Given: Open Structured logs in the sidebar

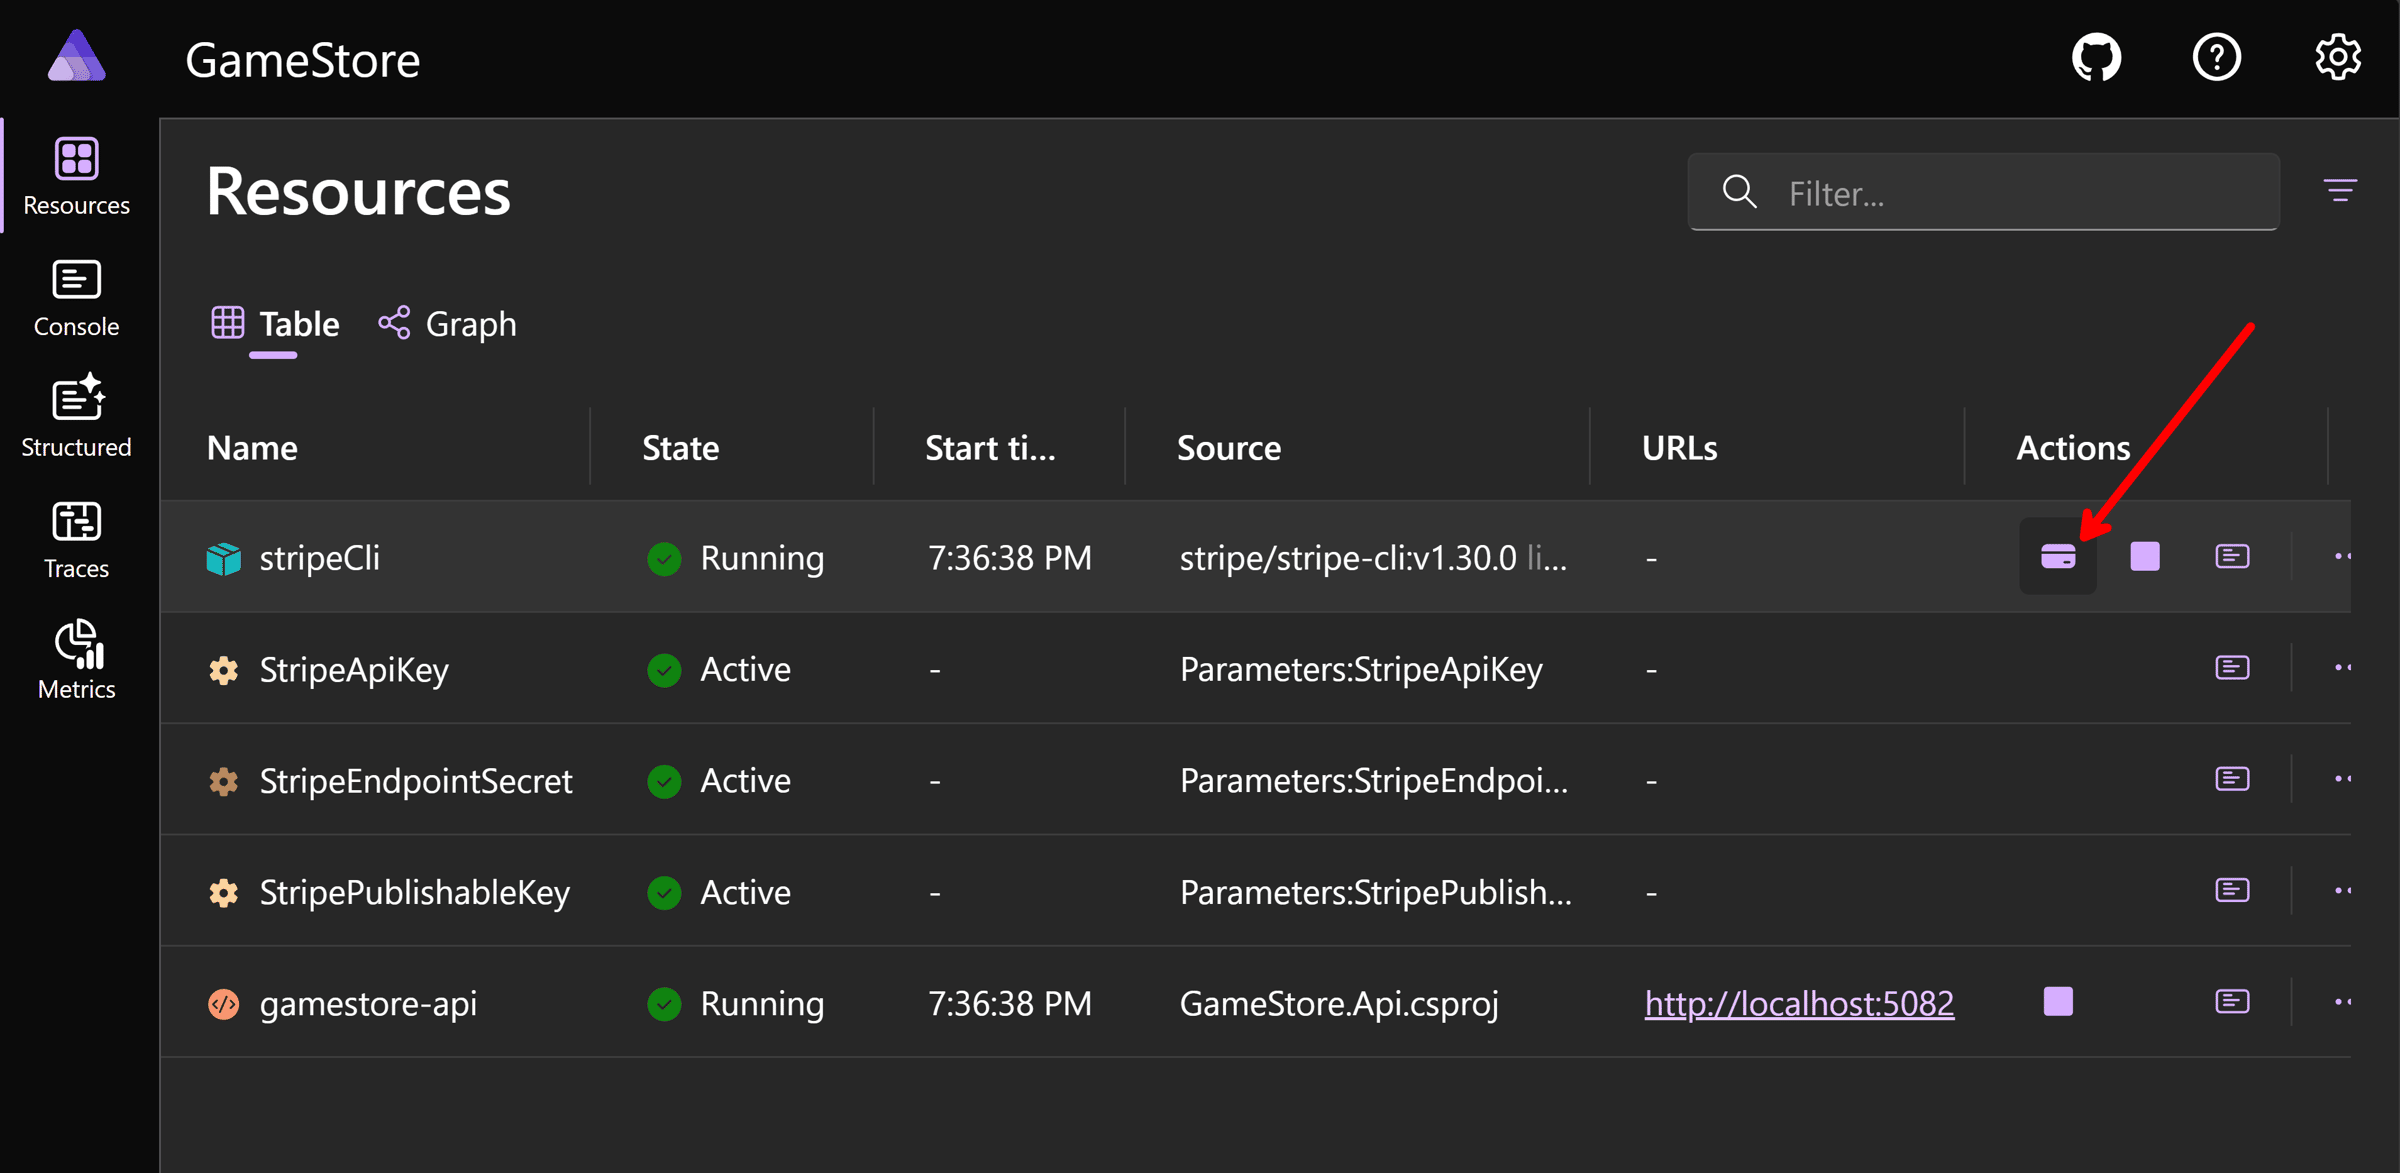Looking at the screenshot, I should tap(77, 418).
